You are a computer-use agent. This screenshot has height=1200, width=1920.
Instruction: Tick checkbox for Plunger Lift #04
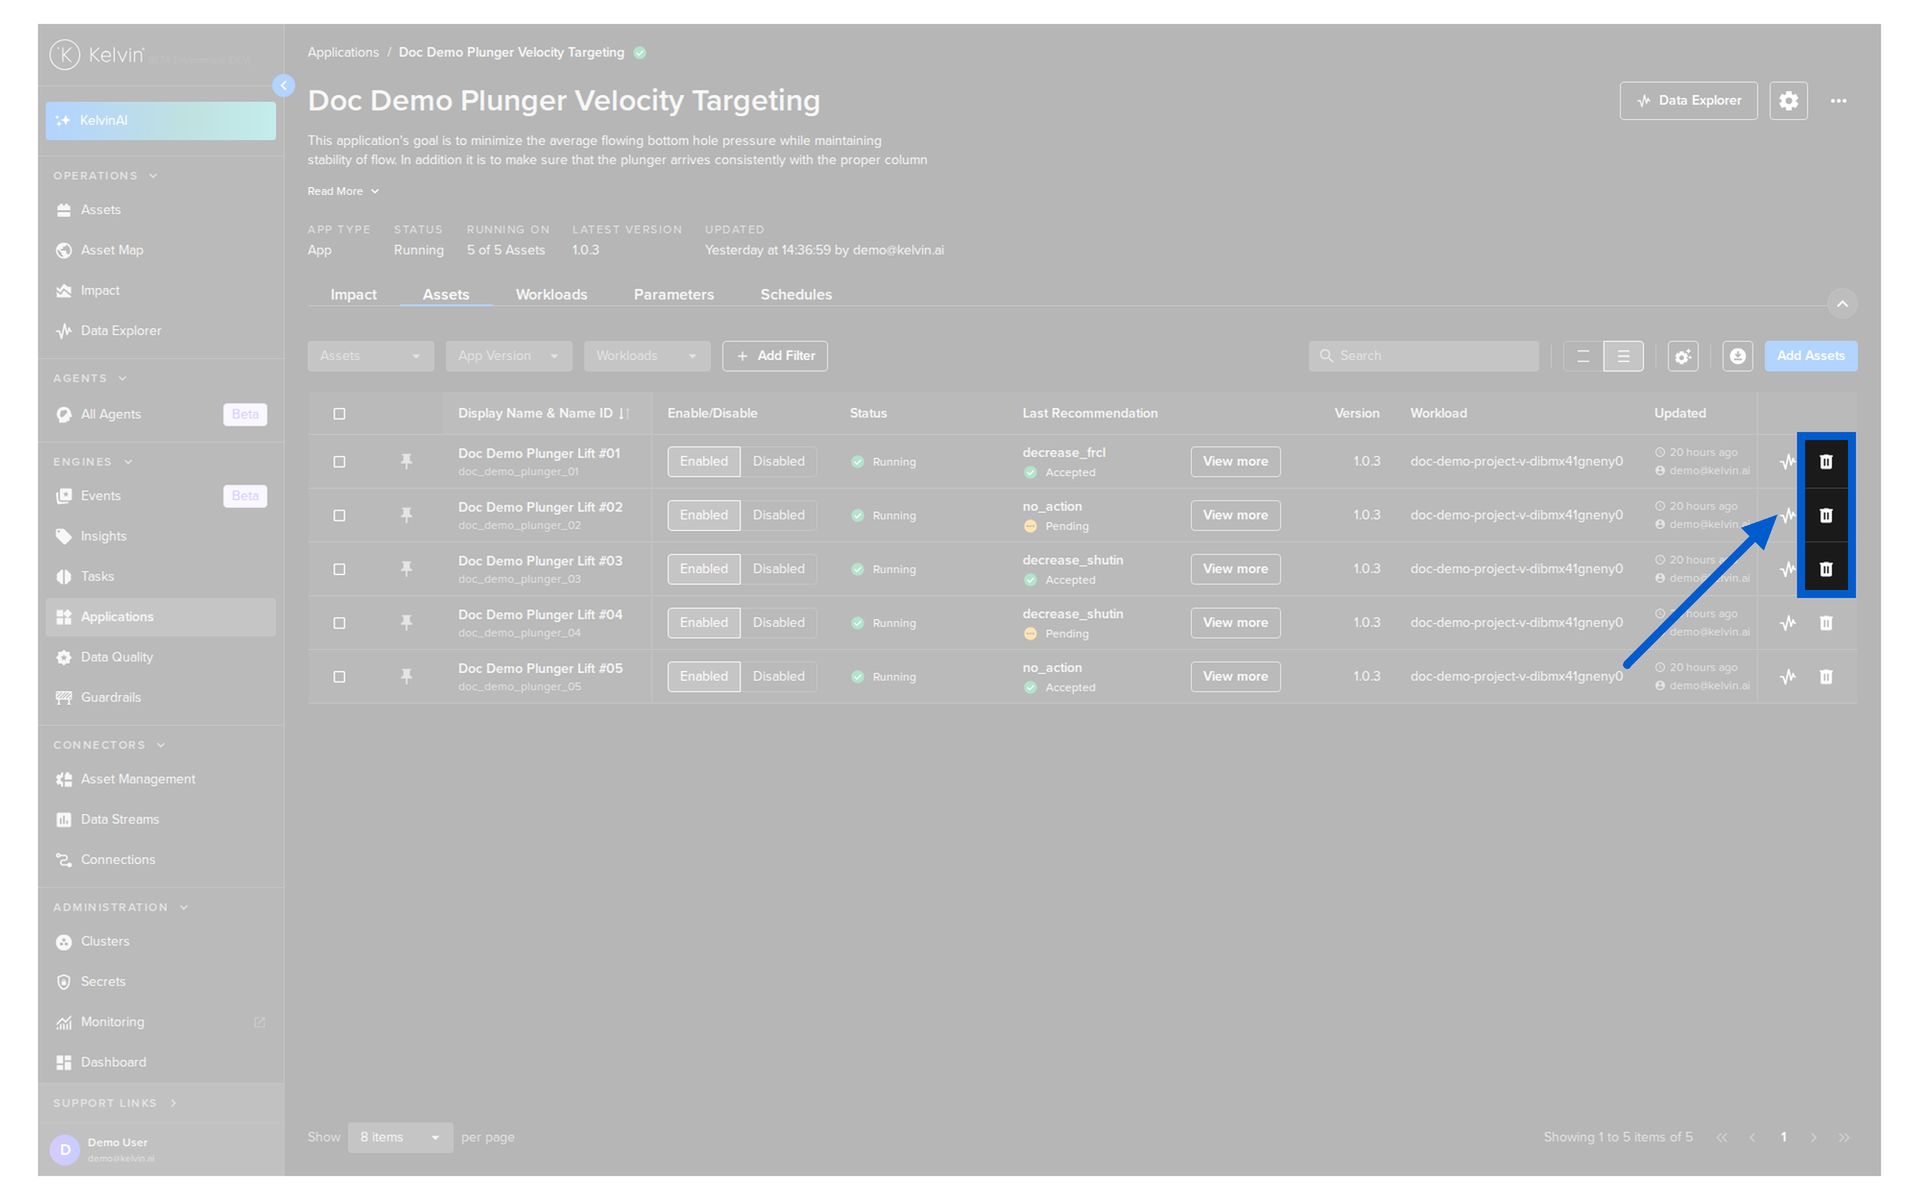click(339, 623)
